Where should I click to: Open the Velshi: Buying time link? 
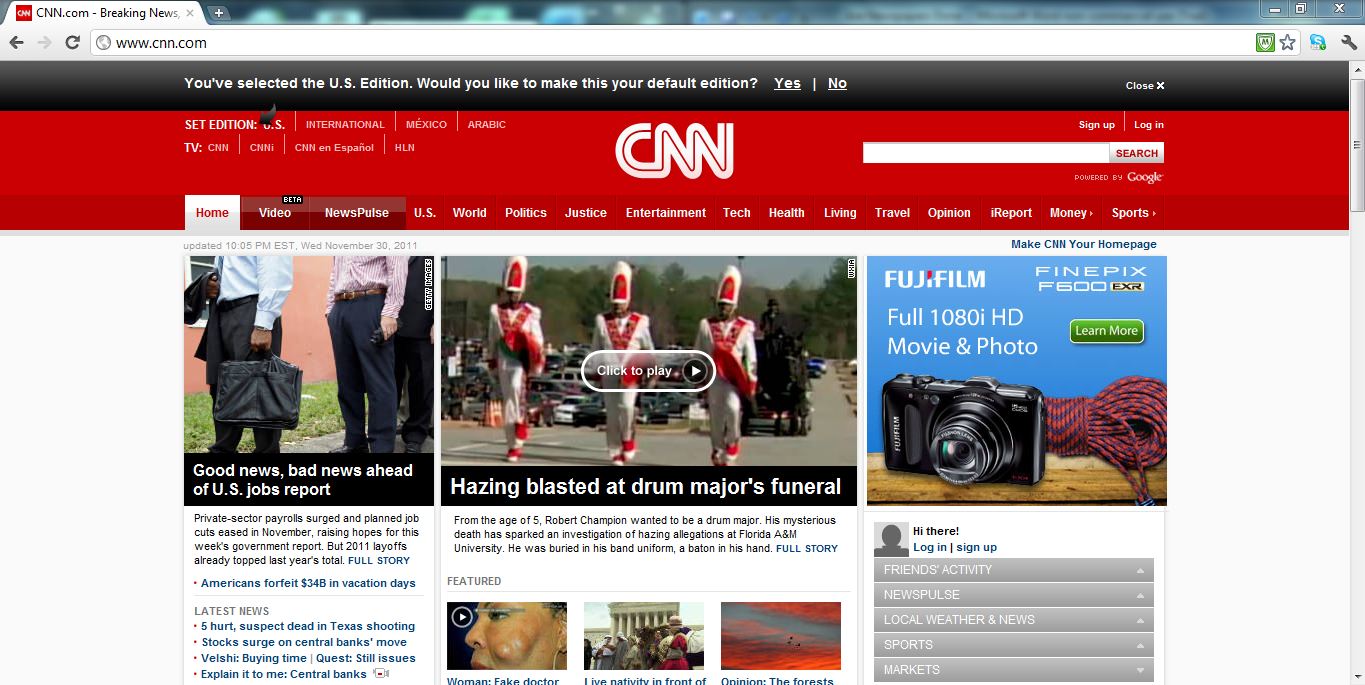click(x=254, y=658)
